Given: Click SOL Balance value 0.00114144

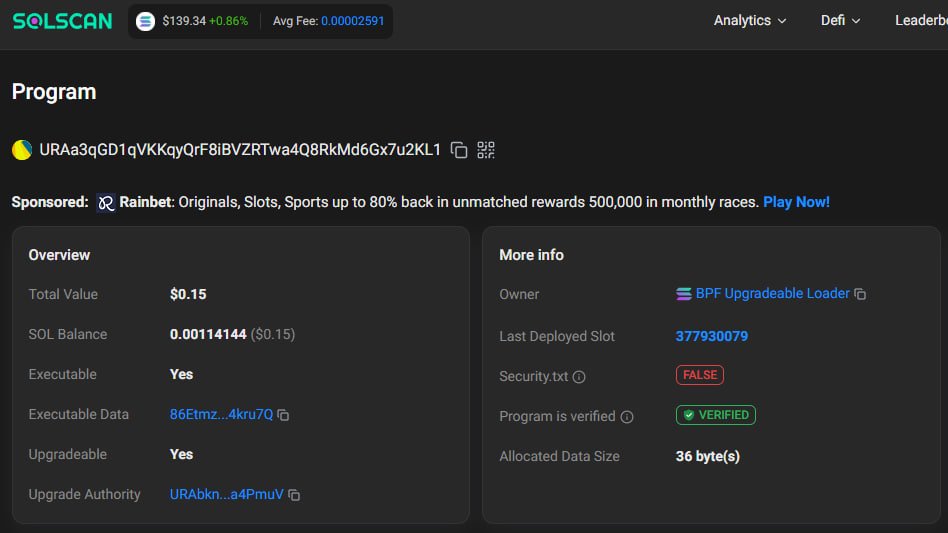Looking at the screenshot, I should 208,334.
